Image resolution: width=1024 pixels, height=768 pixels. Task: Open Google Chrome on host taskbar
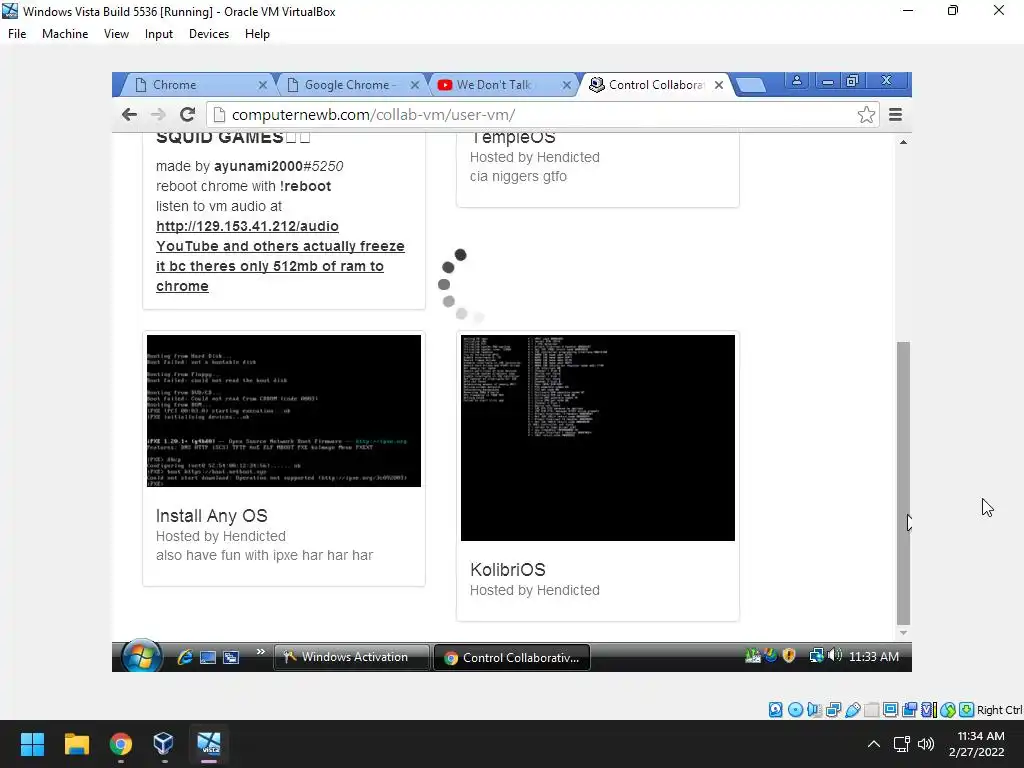pyautogui.click(x=121, y=744)
